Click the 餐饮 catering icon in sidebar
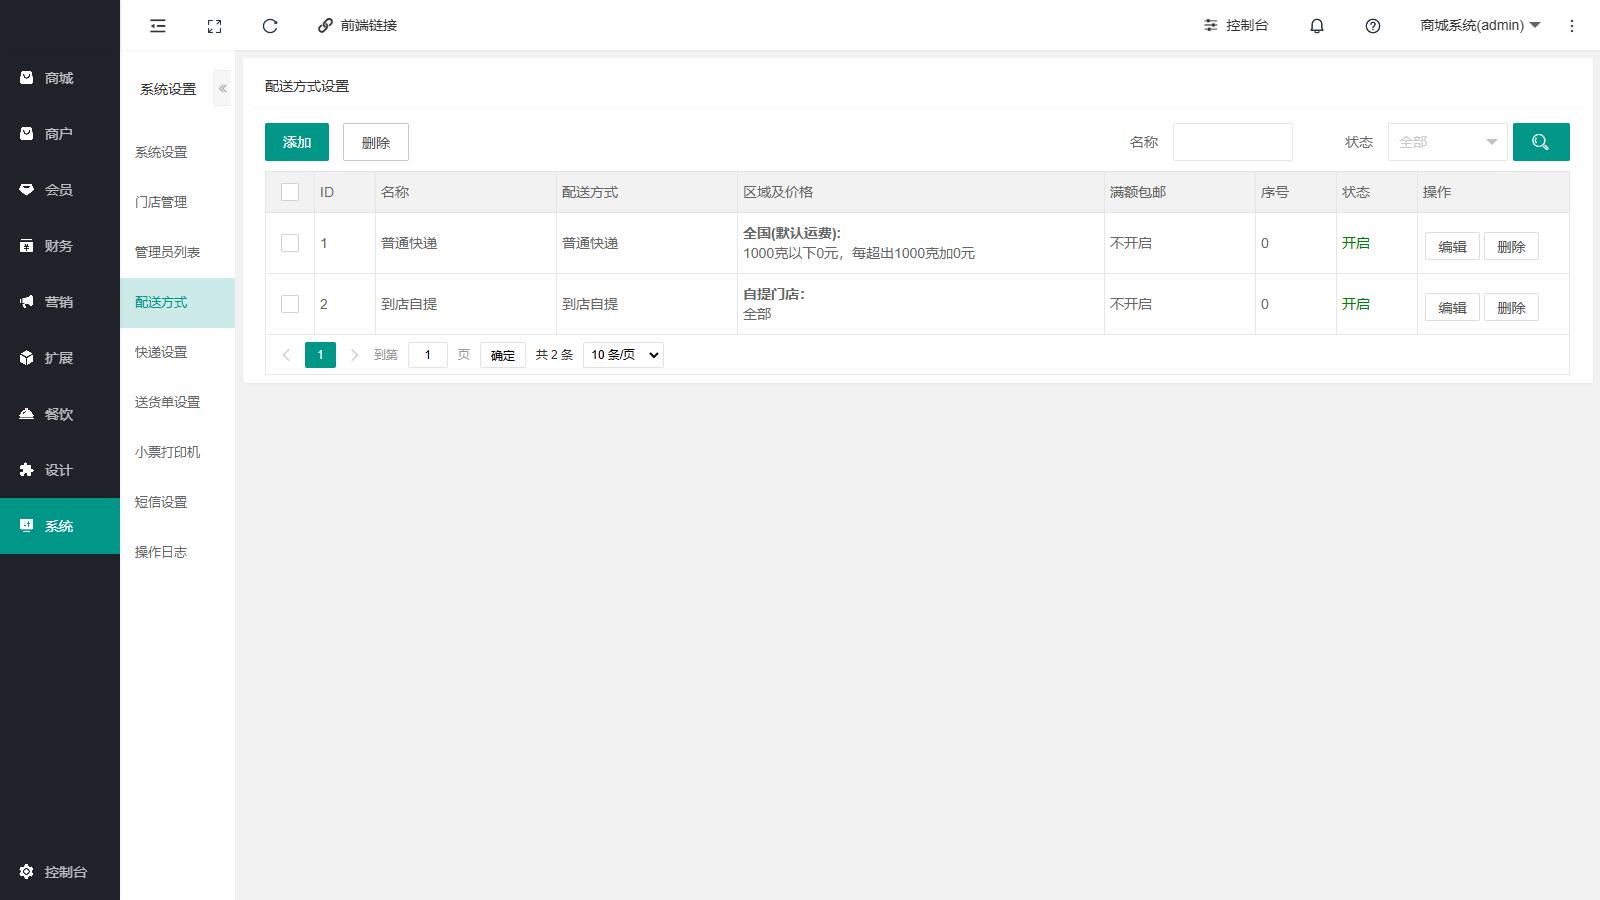This screenshot has width=1600, height=900. 27,413
